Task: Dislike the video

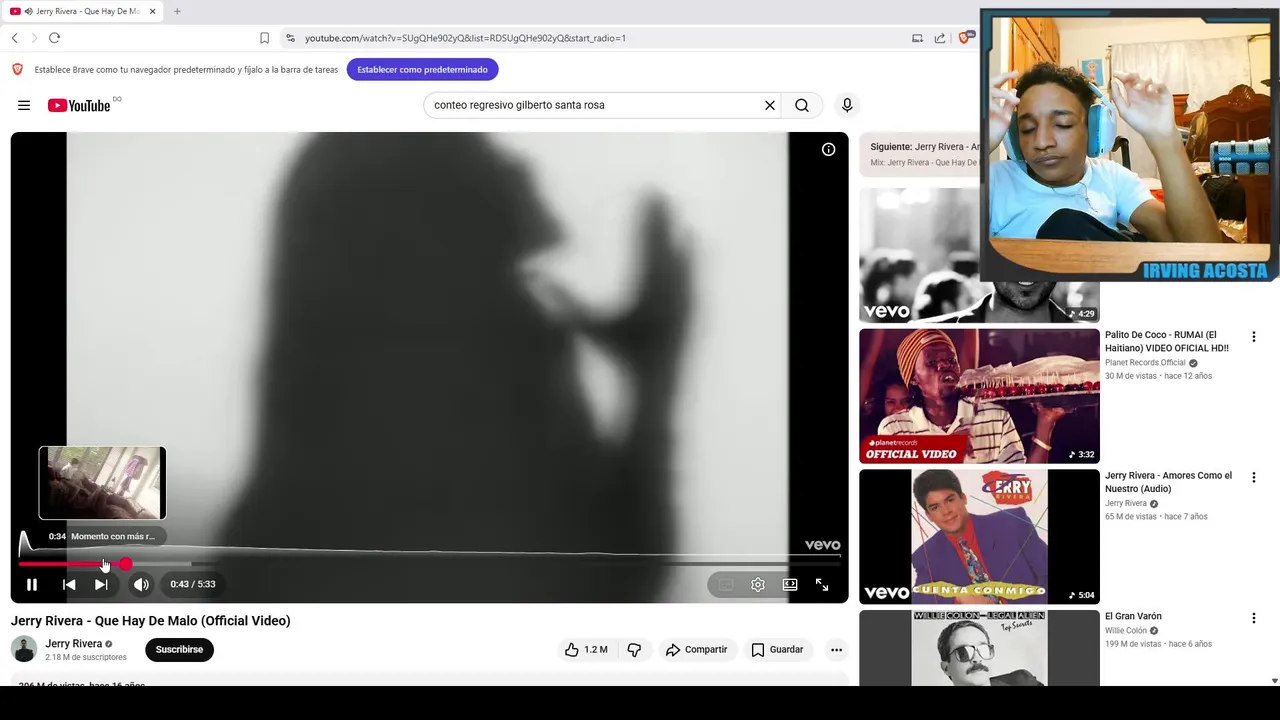Action: [634, 650]
